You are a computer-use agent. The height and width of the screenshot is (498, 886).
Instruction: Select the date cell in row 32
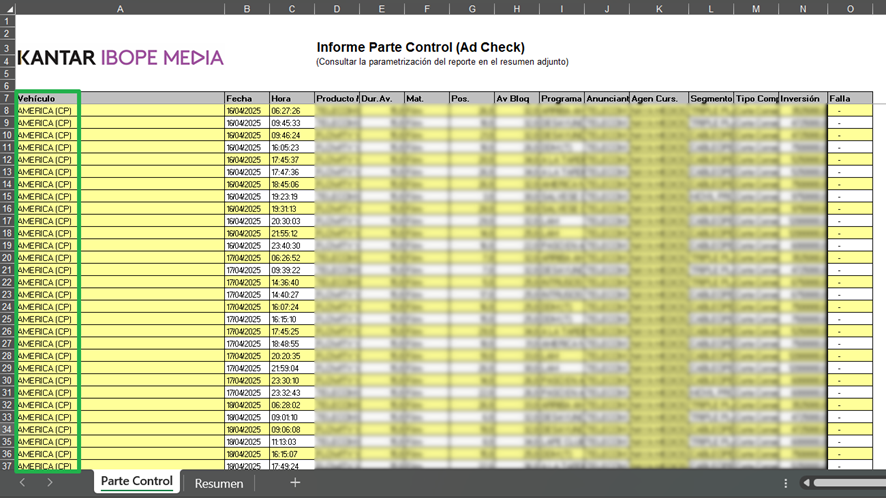click(x=247, y=405)
